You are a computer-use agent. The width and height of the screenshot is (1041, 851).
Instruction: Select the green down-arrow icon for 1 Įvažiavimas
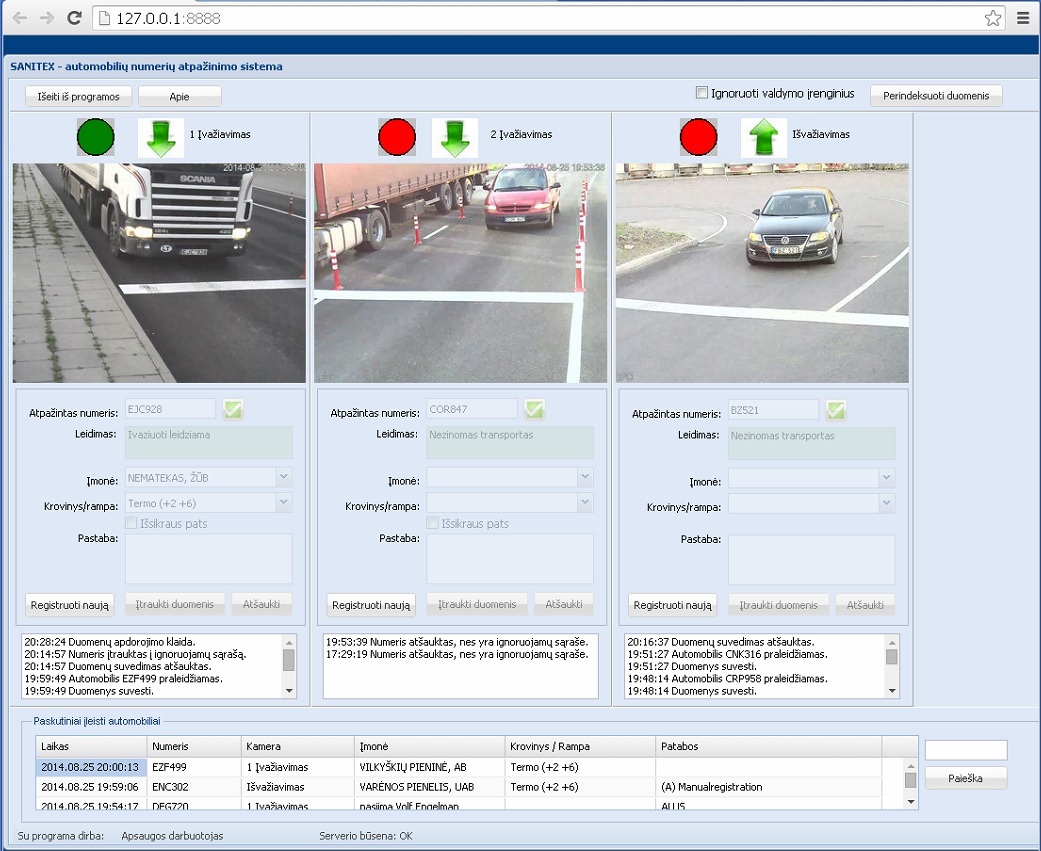[159, 137]
